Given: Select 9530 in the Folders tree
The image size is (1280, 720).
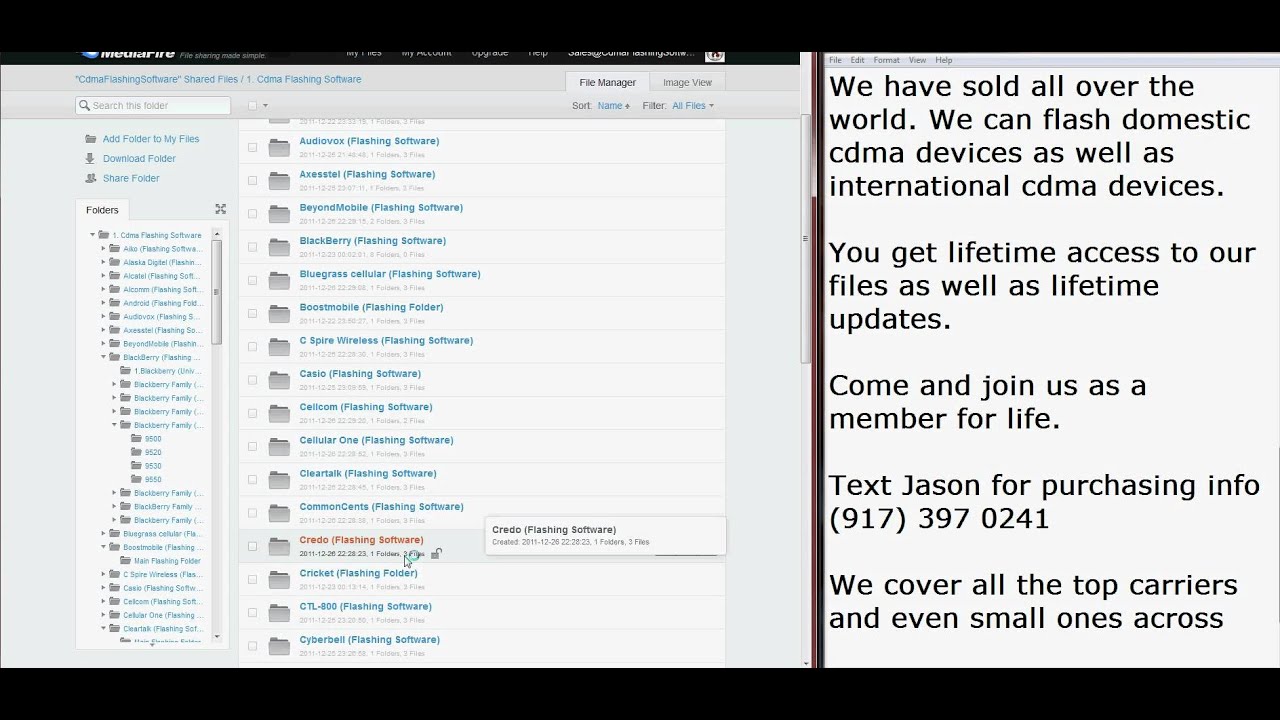Looking at the screenshot, I should point(153,466).
